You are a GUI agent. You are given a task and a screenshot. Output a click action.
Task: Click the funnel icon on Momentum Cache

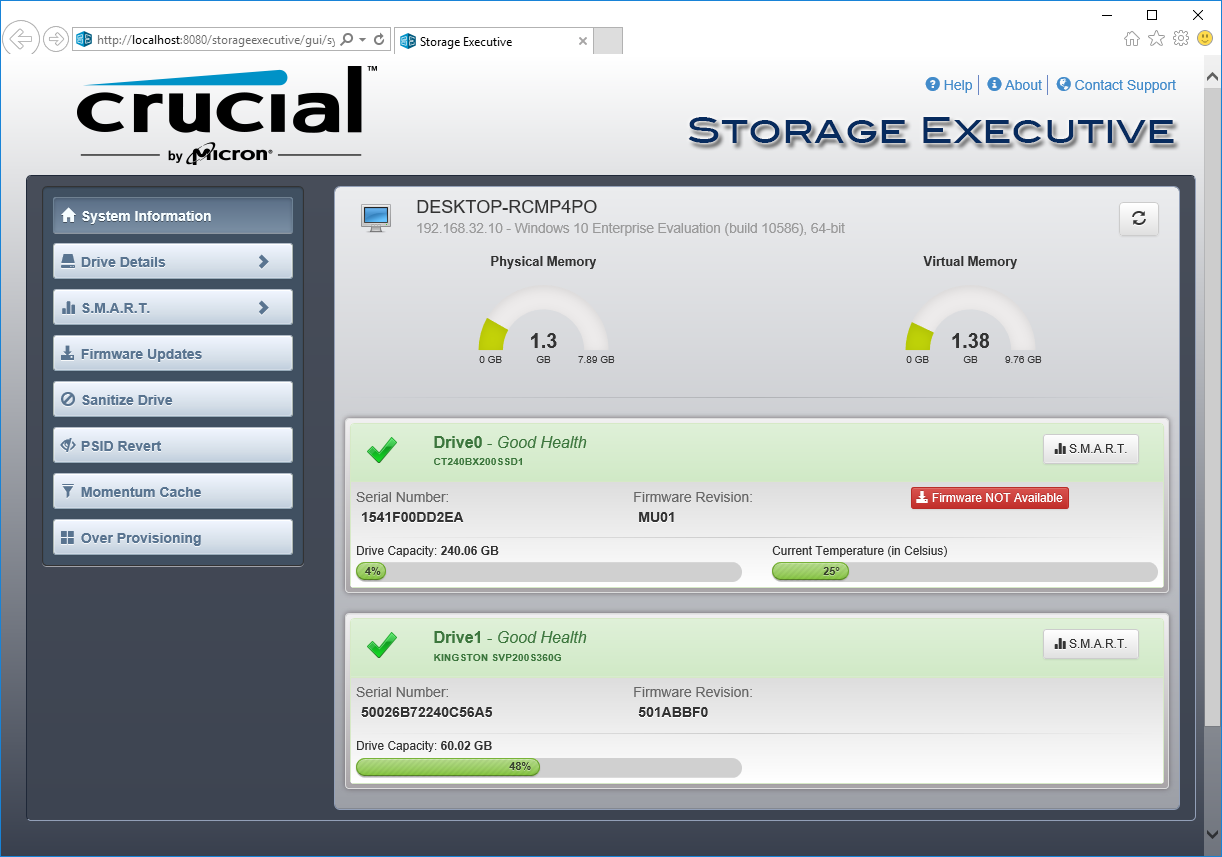(68, 491)
